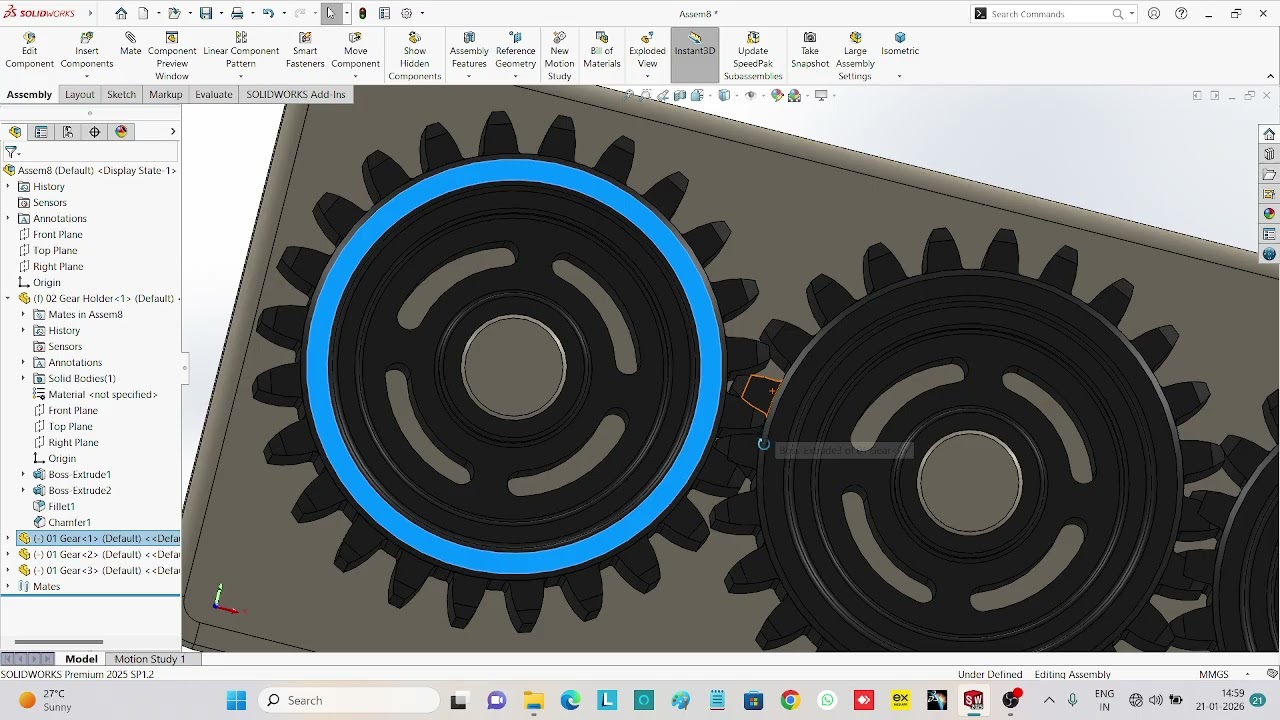Click the Print icon

click(x=237, y=13)
